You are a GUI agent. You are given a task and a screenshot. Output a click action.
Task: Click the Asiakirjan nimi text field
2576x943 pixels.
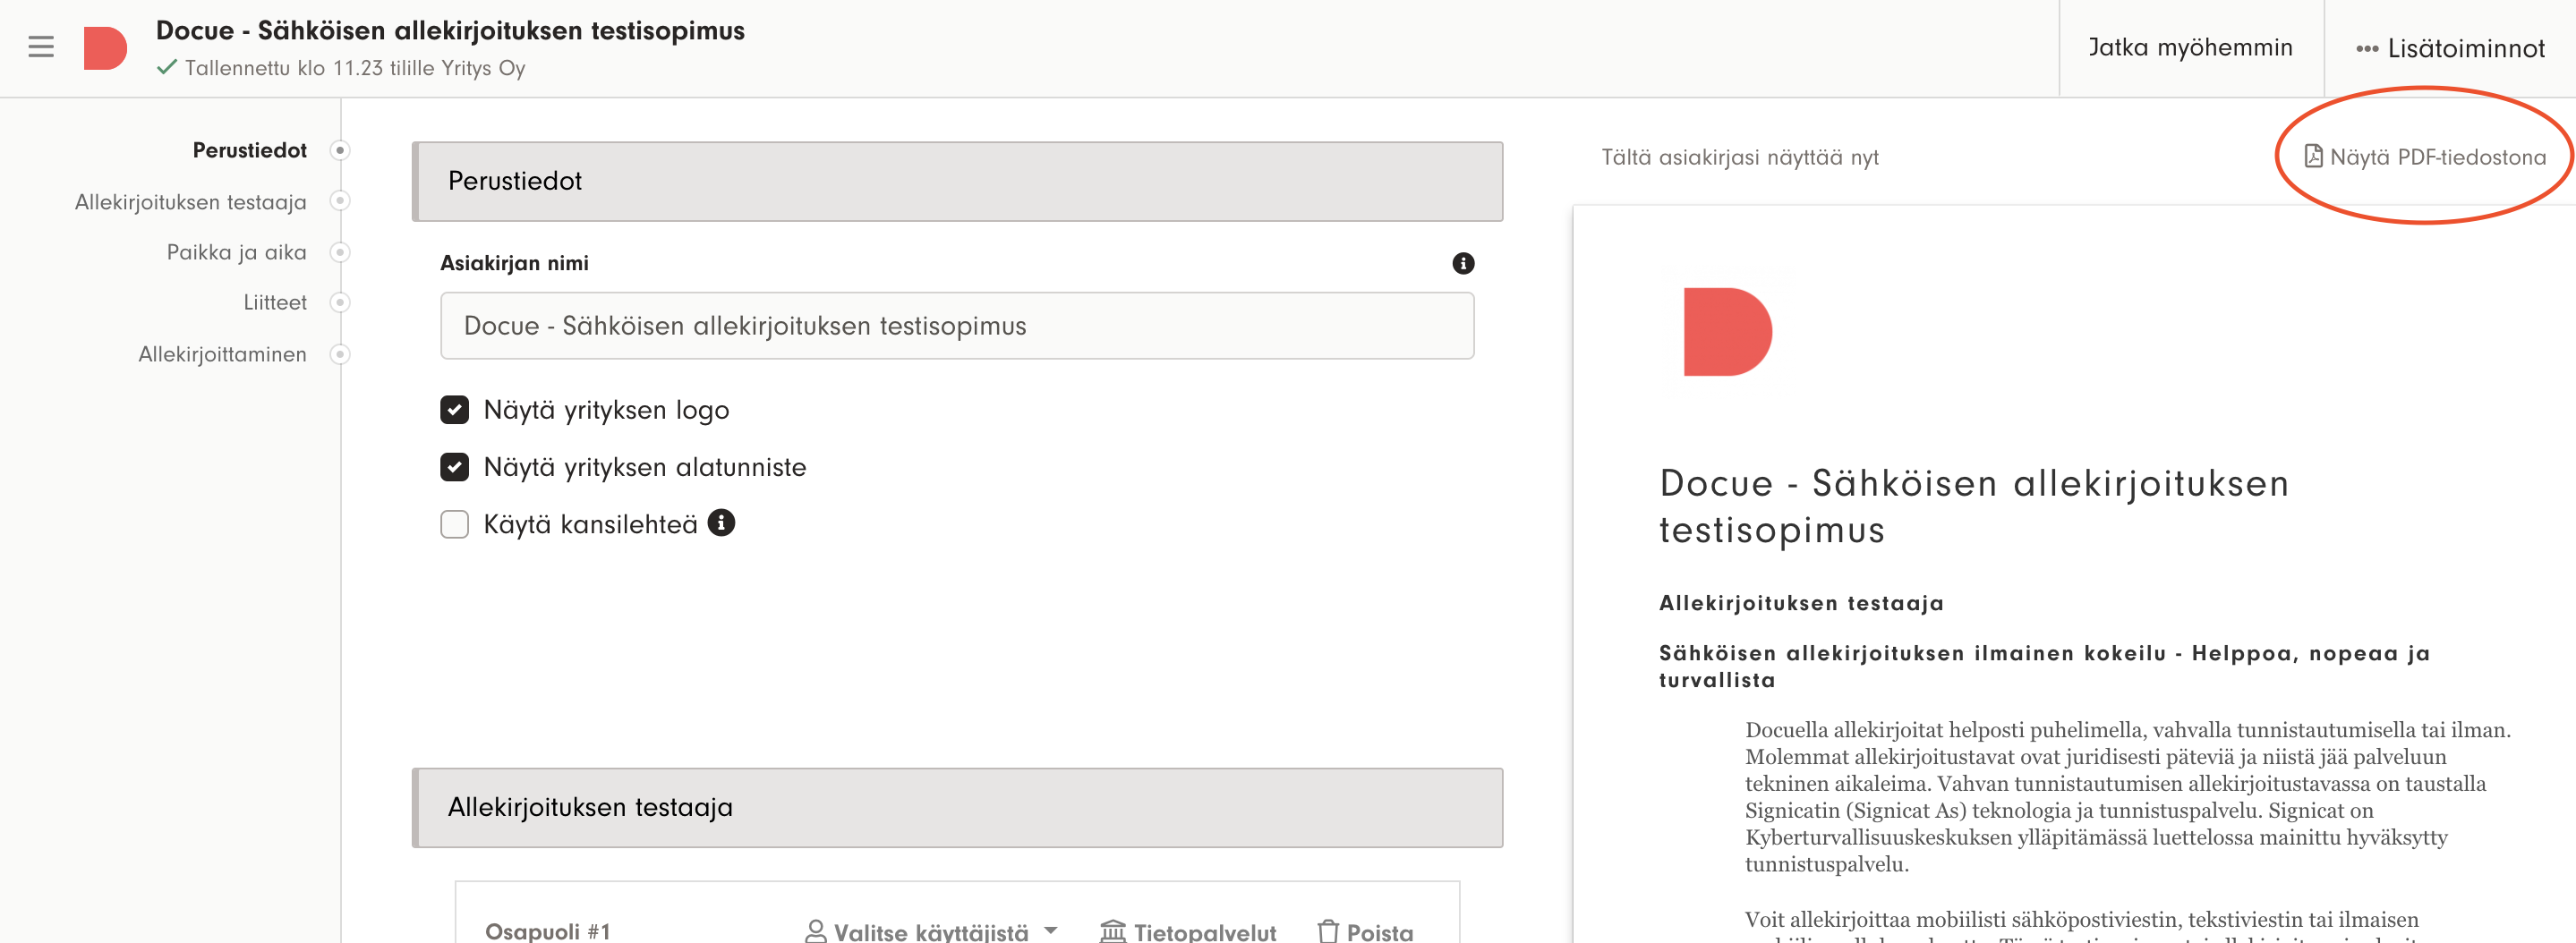pyautogui.click(x=956, y=326)
